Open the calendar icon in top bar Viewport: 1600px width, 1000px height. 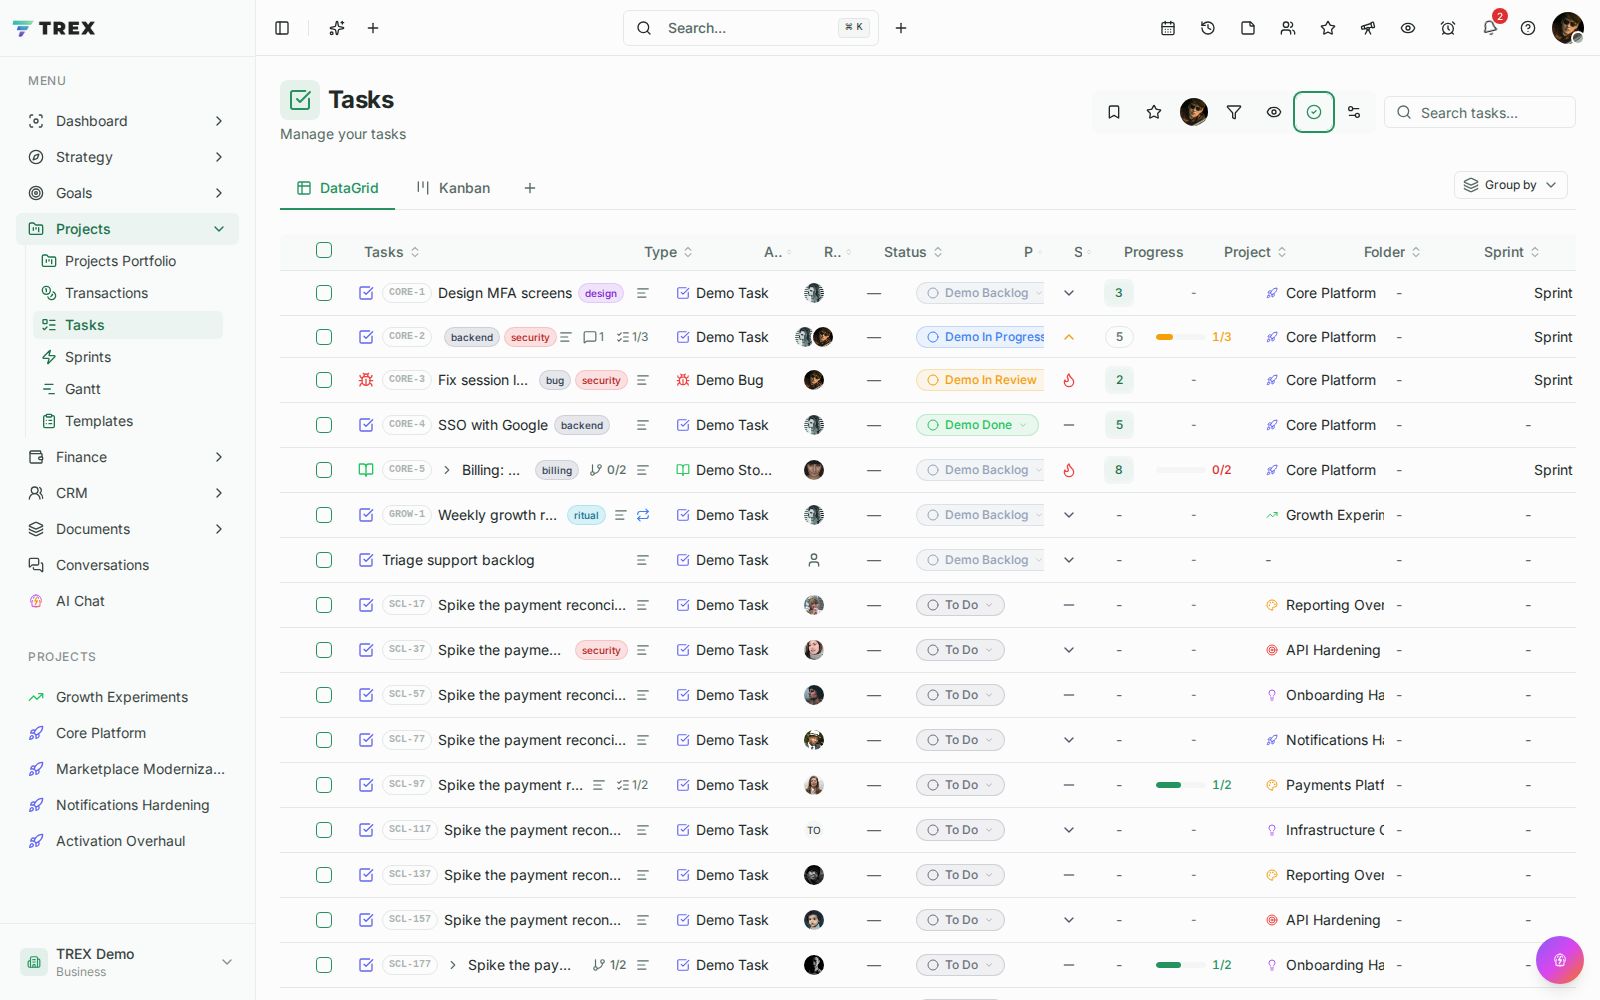click(x=1168, y=28)
